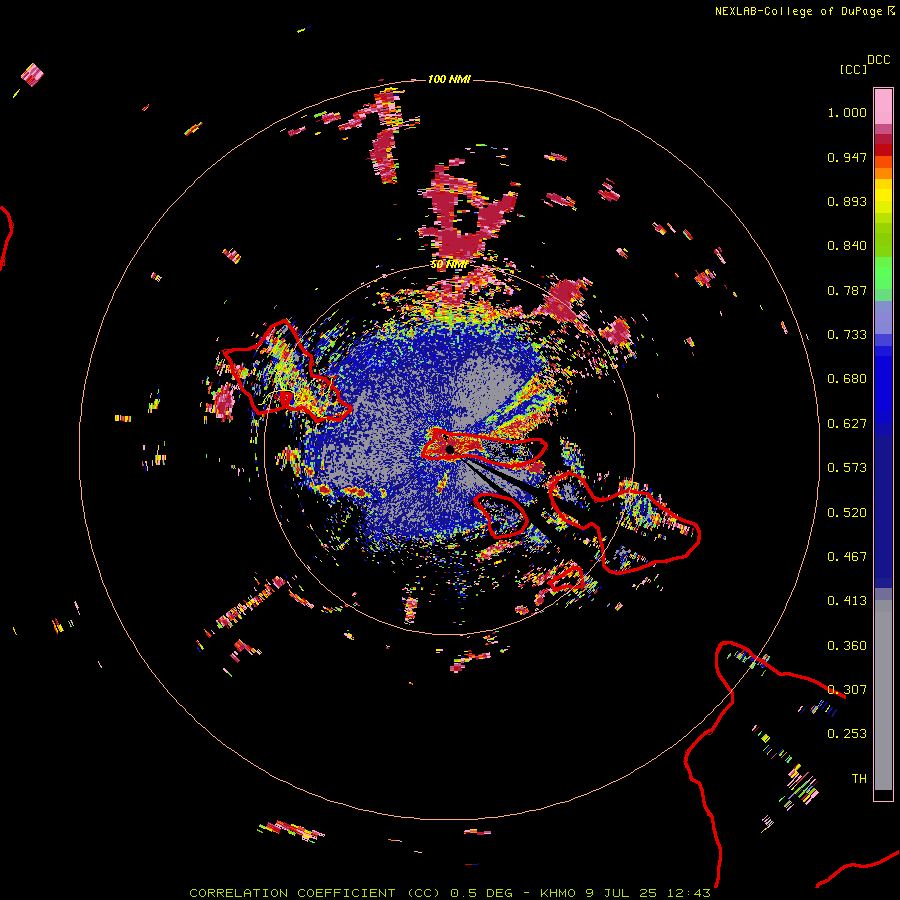Click the NEXLAB-College of DuPage title text
The width and height of the screenshot is (900, 900).
tap(798, 11)
